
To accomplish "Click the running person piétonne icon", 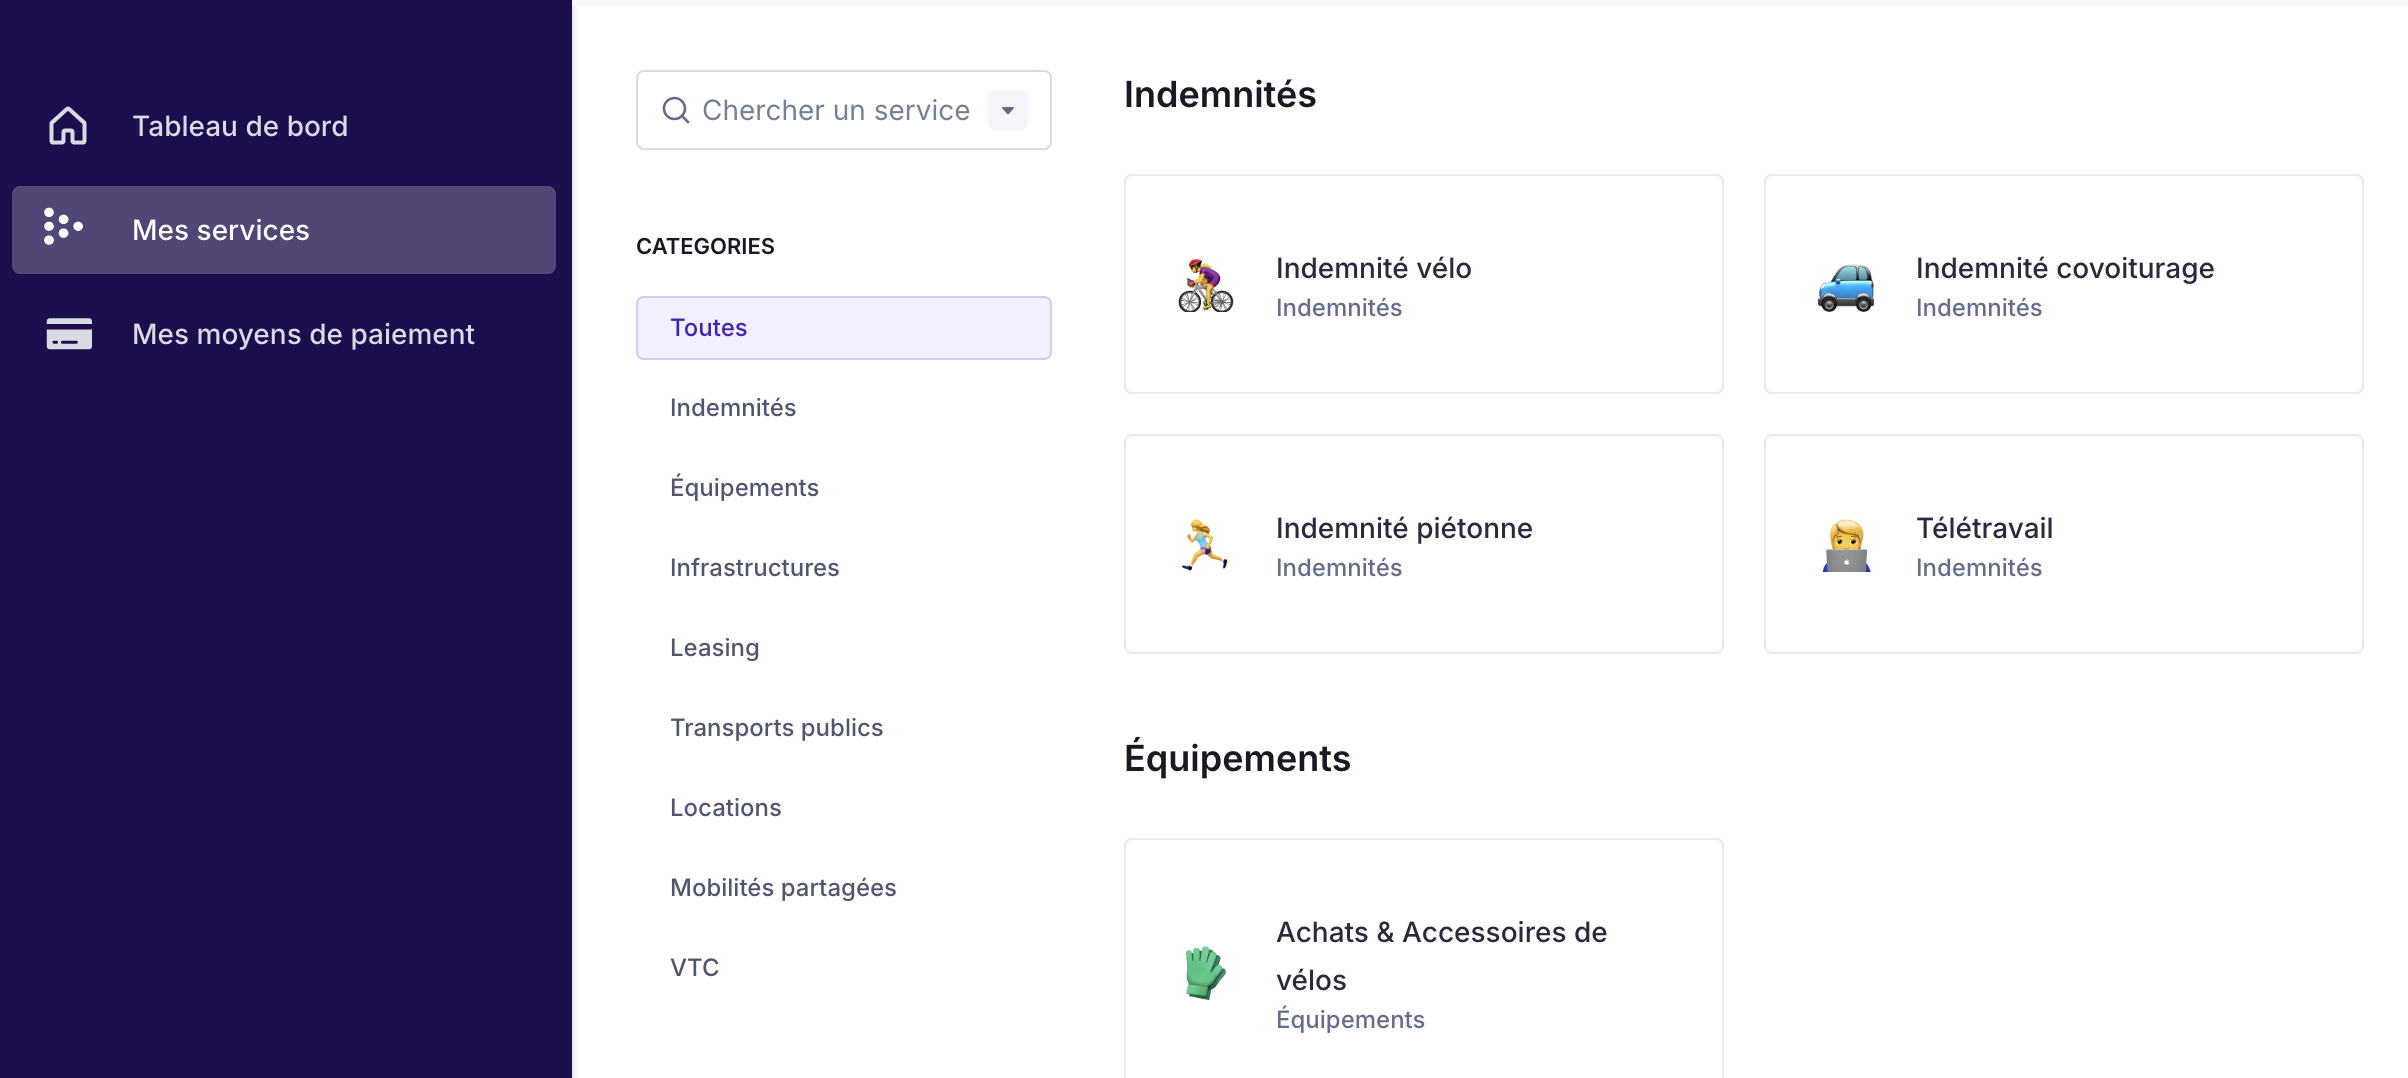I will (1205, 546).
